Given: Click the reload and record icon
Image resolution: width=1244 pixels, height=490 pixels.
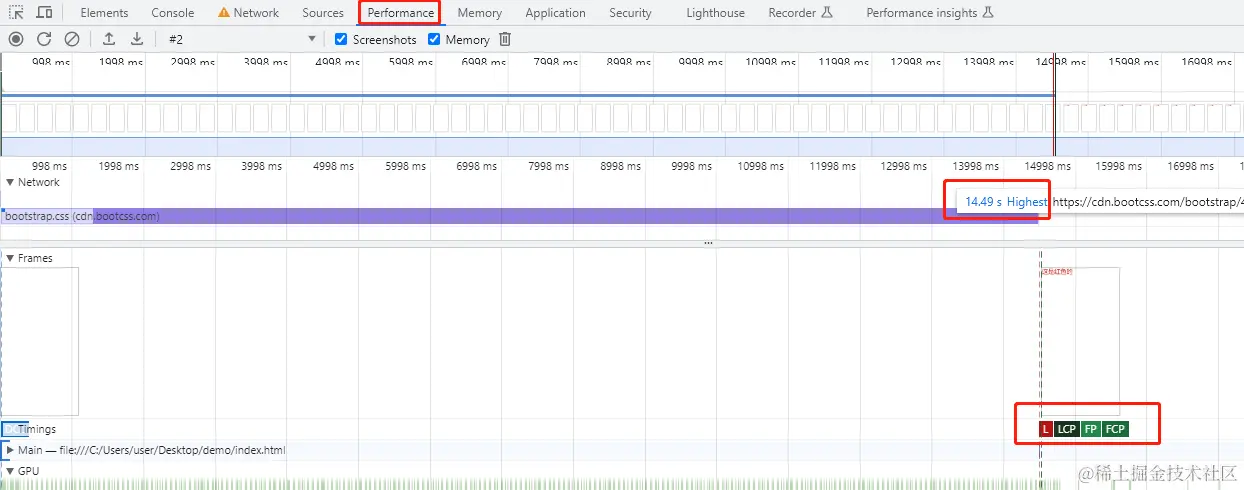Looking at the screenshot, I should (44, 39).
